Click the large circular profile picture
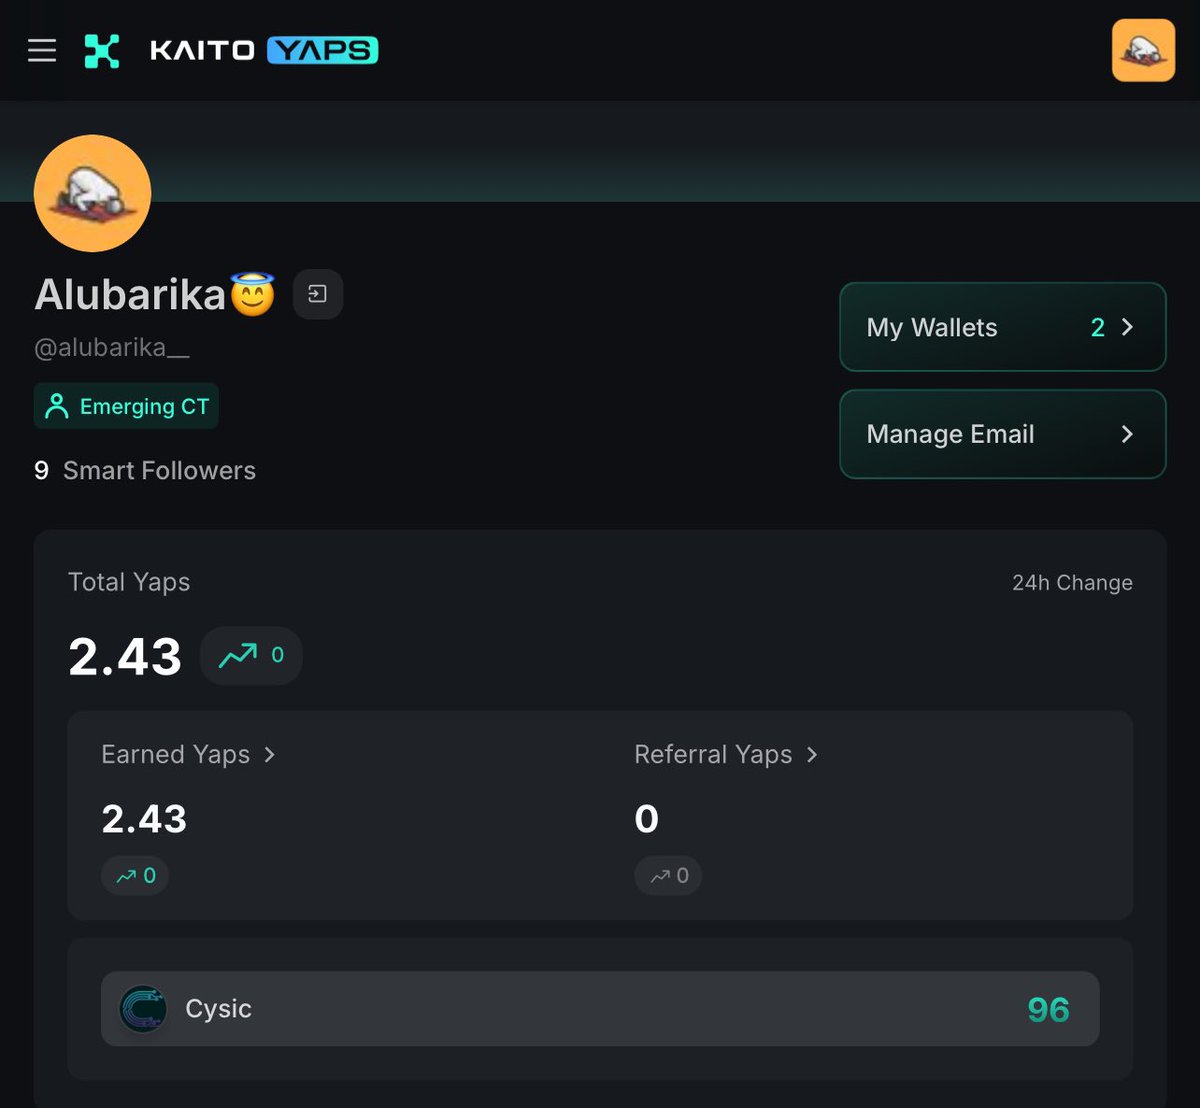Screen dimensions: 1200x1108 pos(92,193)
